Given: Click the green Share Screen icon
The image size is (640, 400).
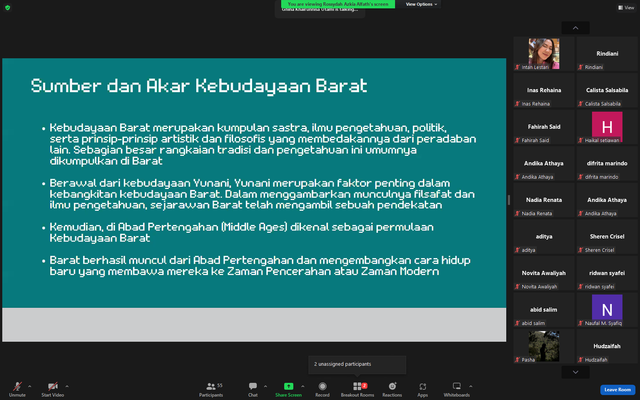Looking at the screenshot, I should [x=289, y=386].
